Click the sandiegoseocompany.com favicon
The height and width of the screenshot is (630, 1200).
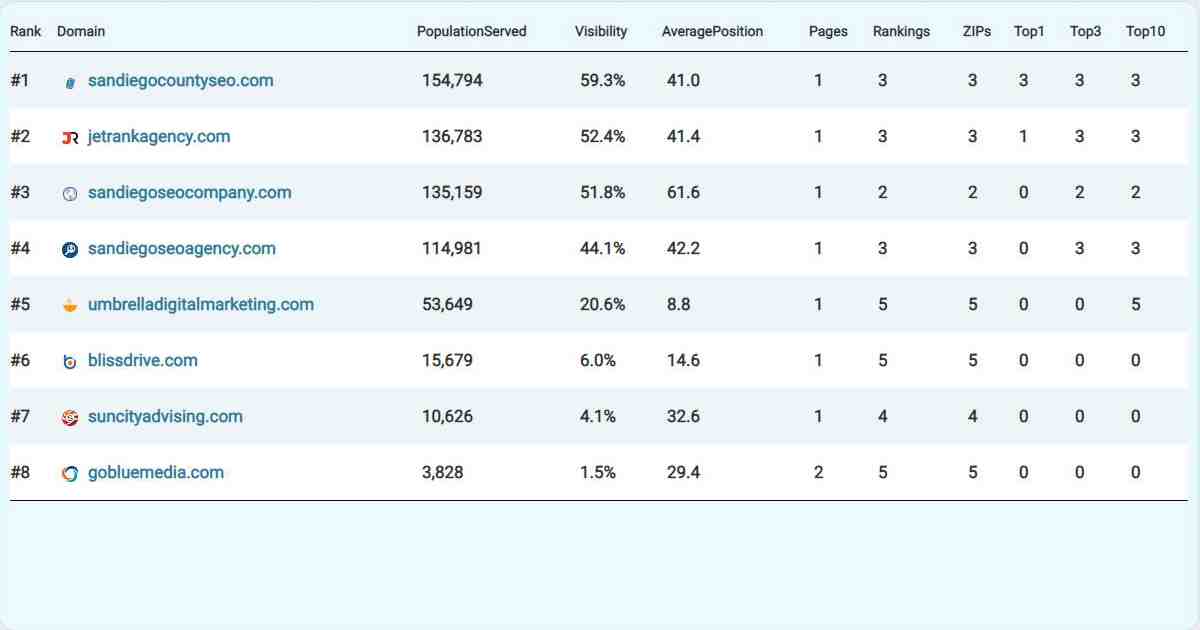tap(70, 194)
